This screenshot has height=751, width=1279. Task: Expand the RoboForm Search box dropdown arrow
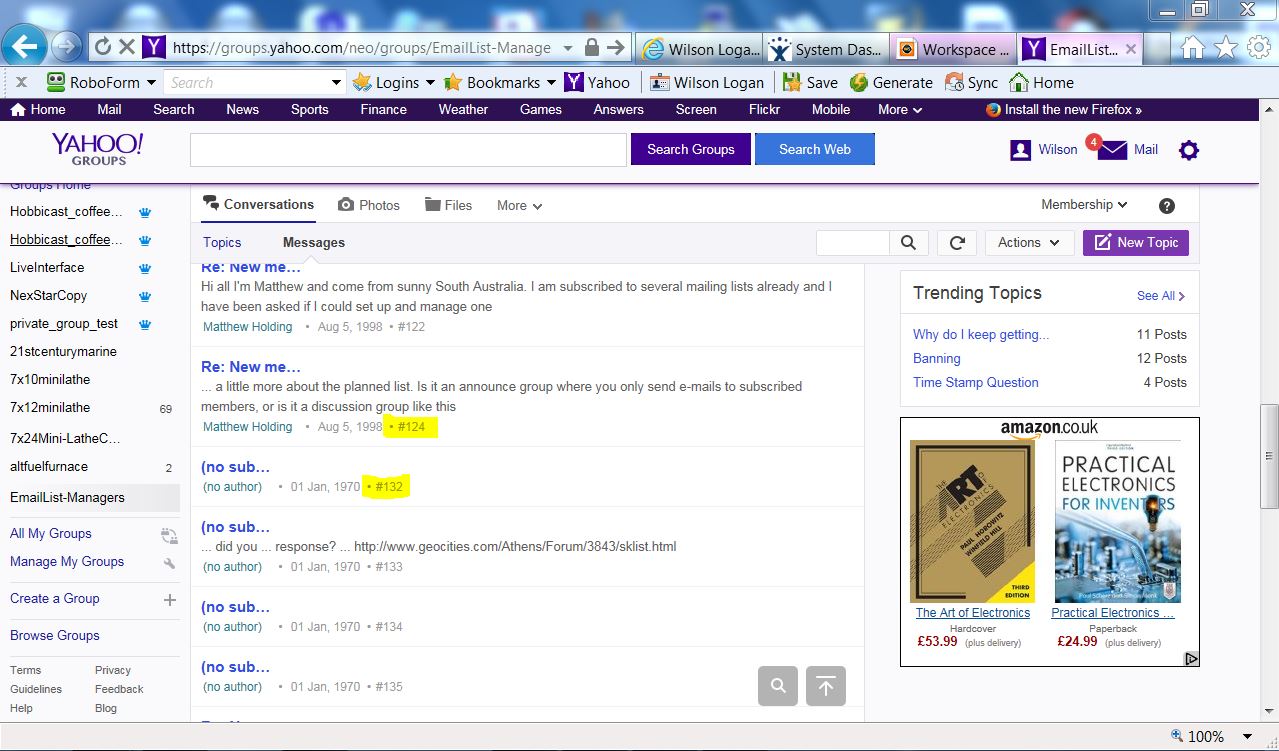pyautogui.click(x=337, y=83)
